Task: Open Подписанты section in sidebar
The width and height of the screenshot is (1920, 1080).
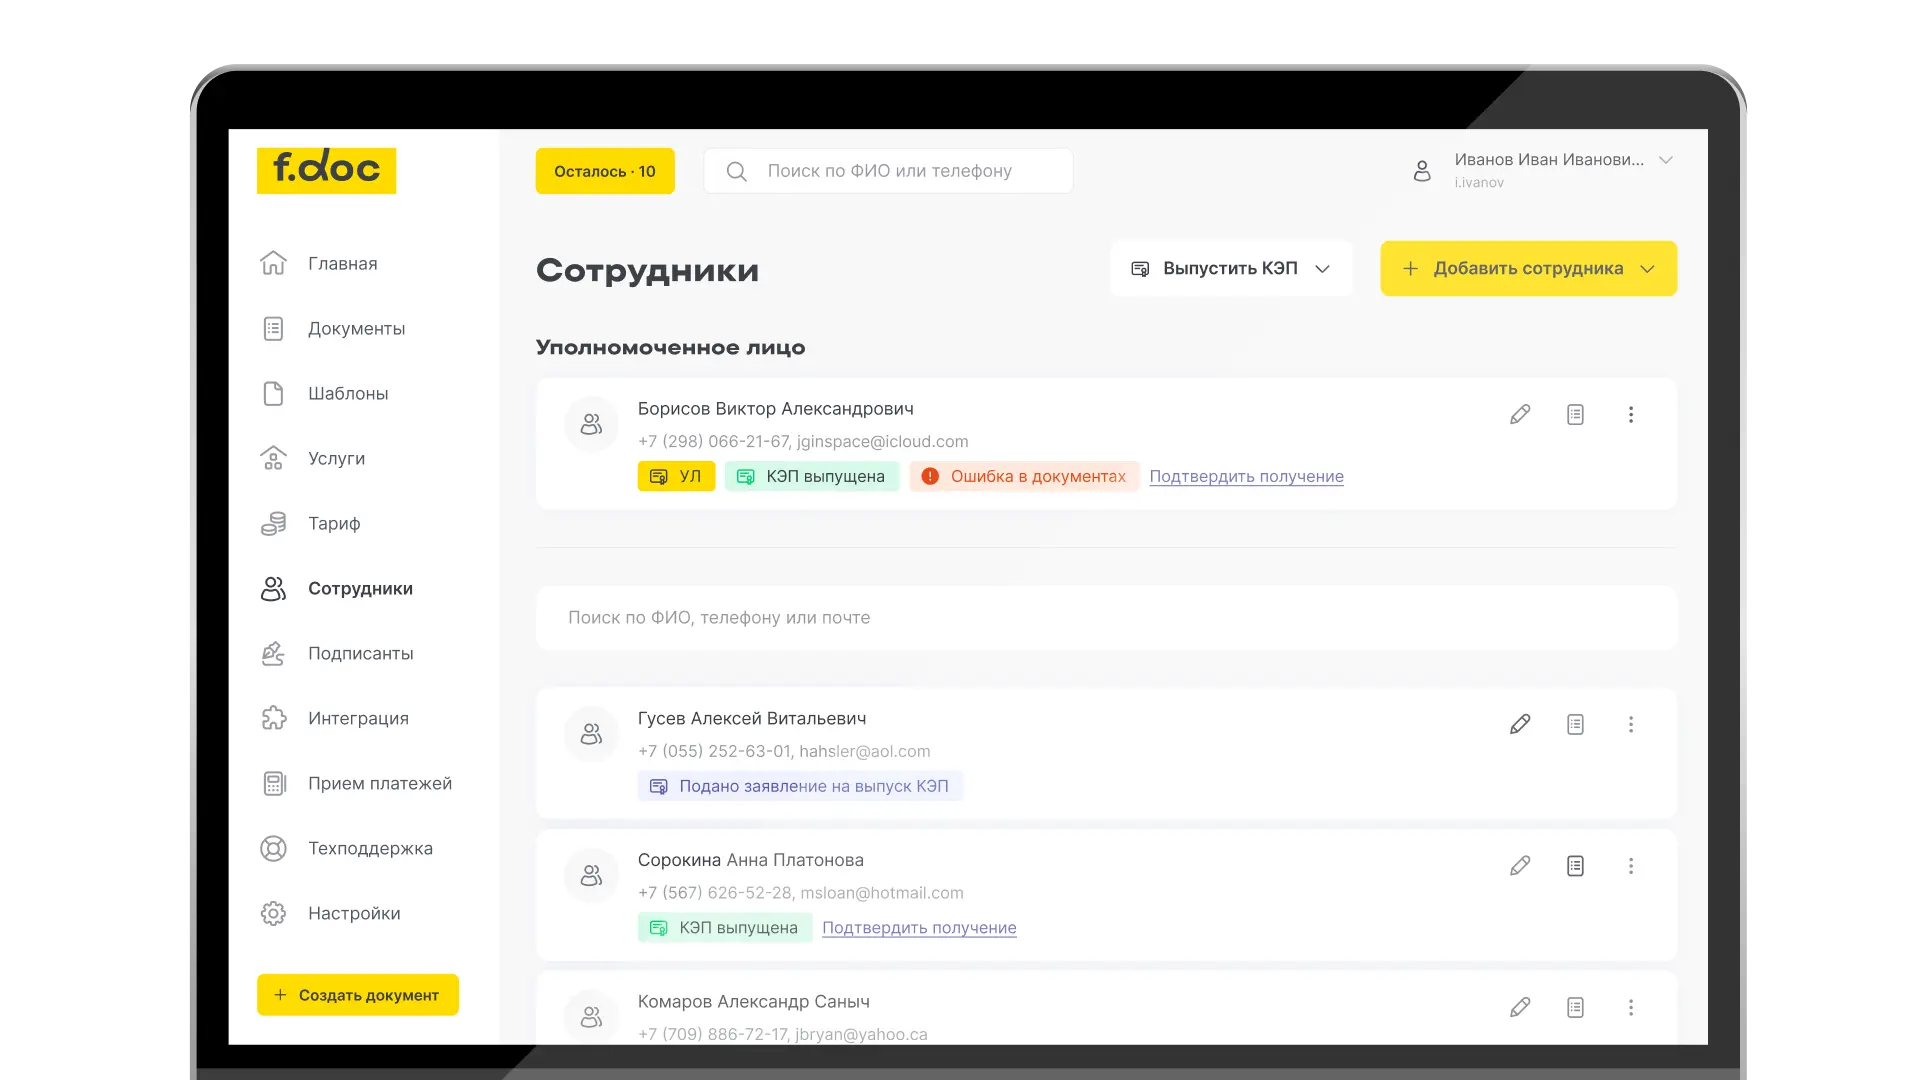Action: pos(360,654)
